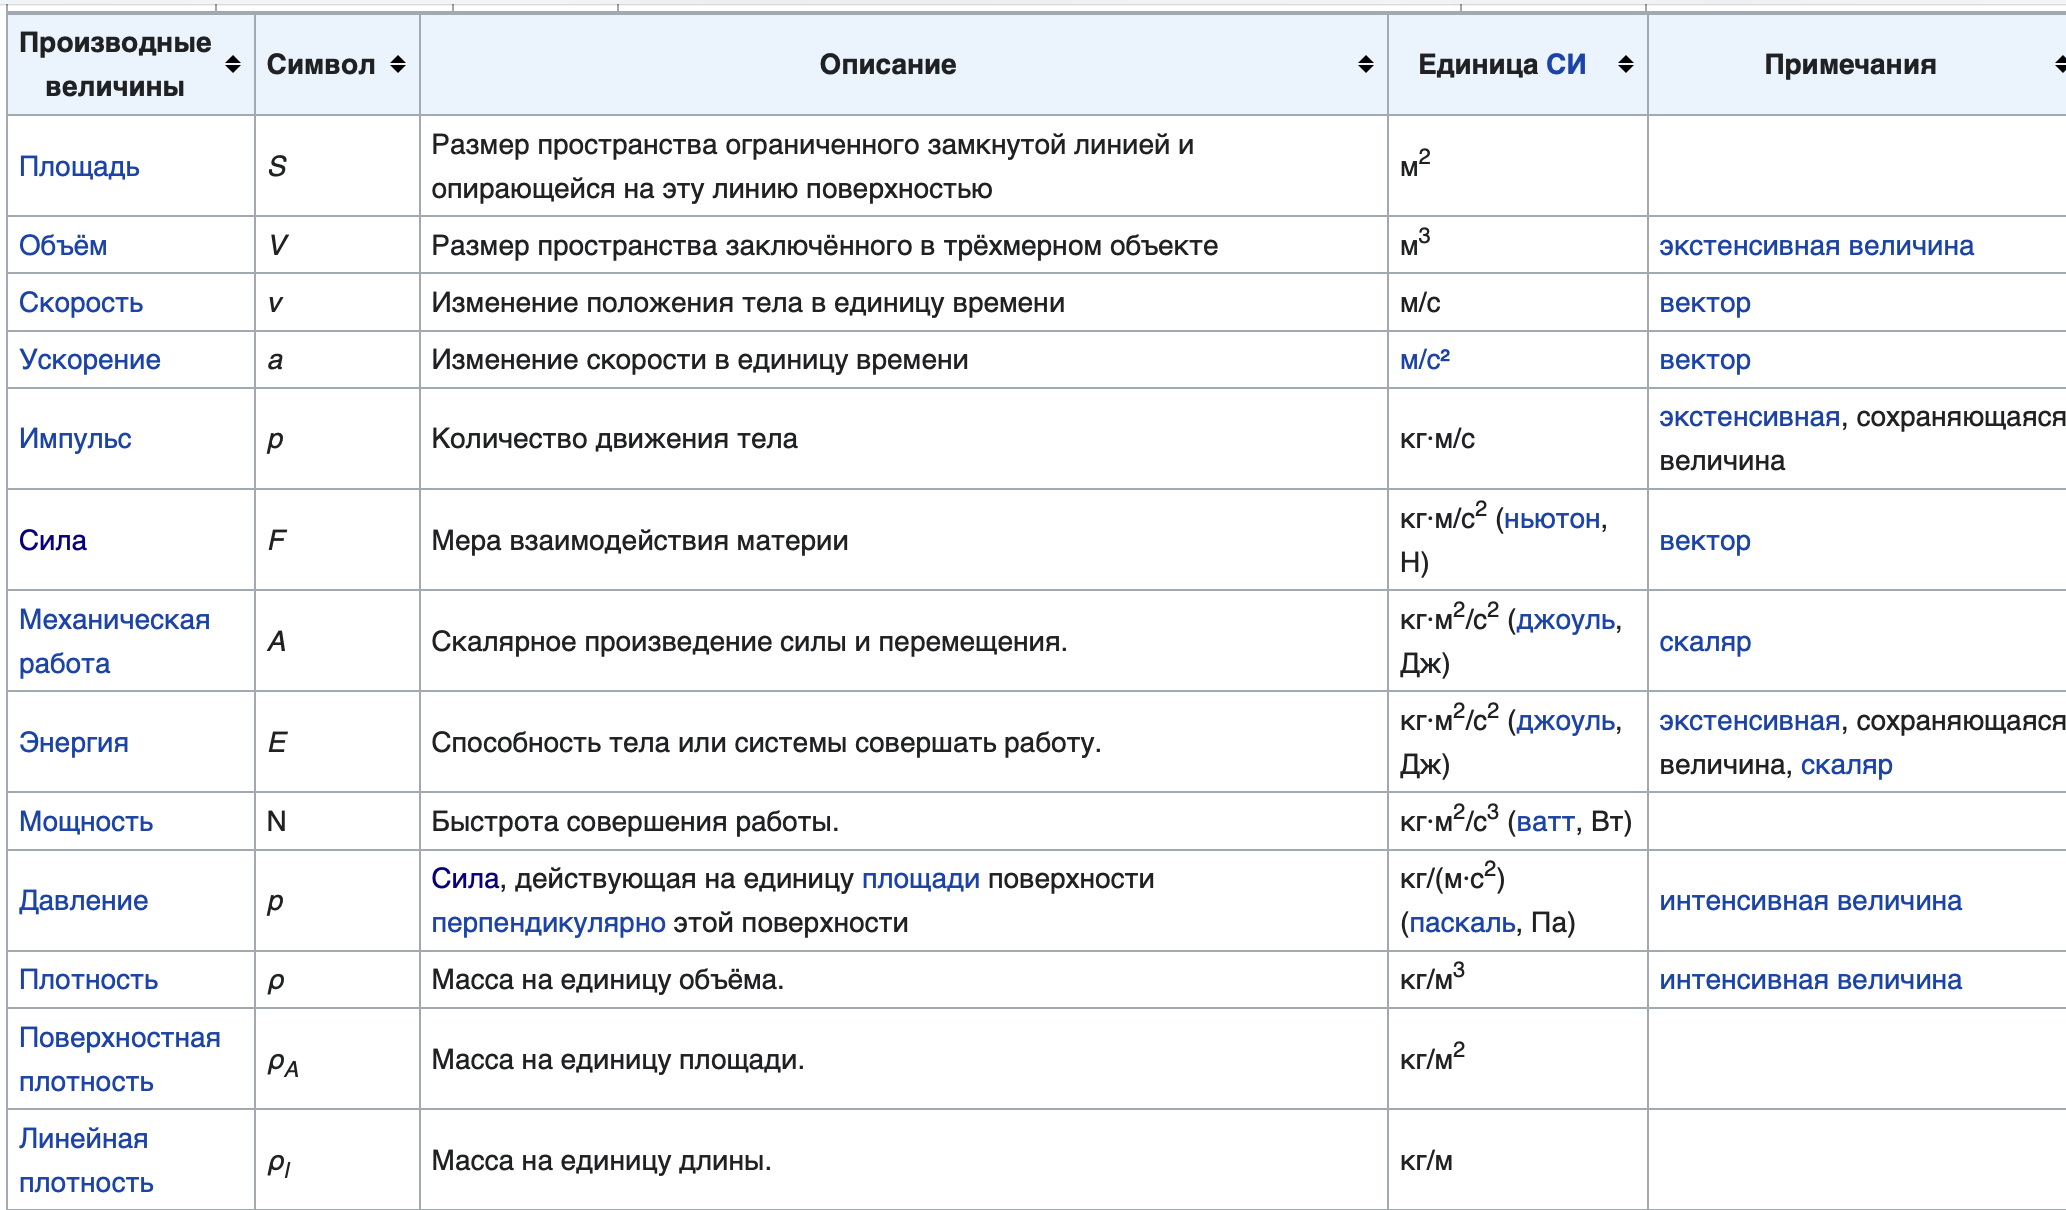Follow the Линейная плотность link
The image size is (2066, 1210).
coord(86,1160)
